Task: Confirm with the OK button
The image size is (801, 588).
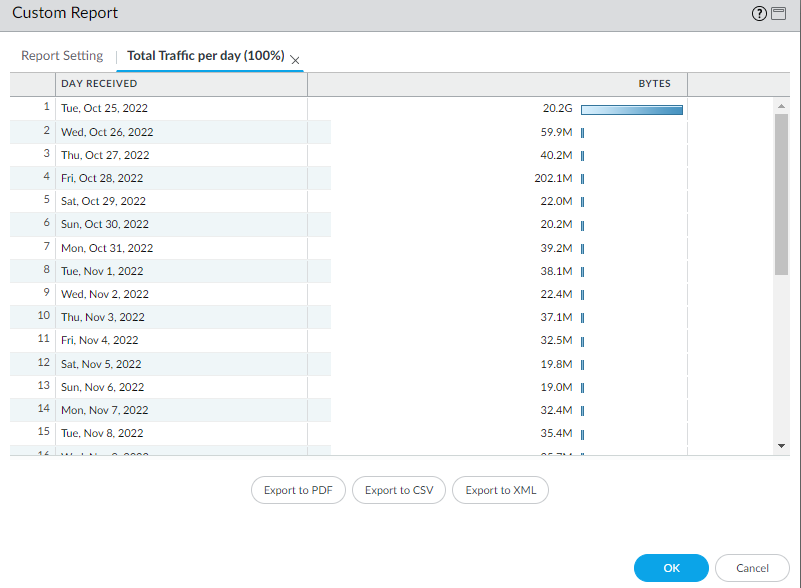Action: (x=671, y=568)
